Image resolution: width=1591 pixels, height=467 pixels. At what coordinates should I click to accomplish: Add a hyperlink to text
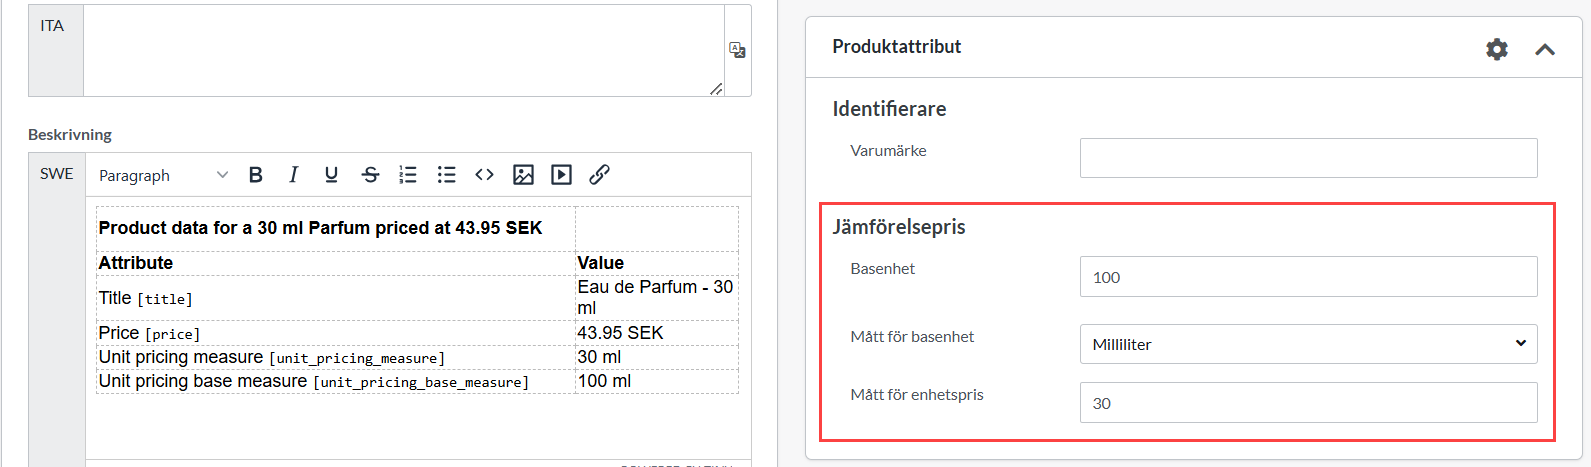[x=599, y=175]
